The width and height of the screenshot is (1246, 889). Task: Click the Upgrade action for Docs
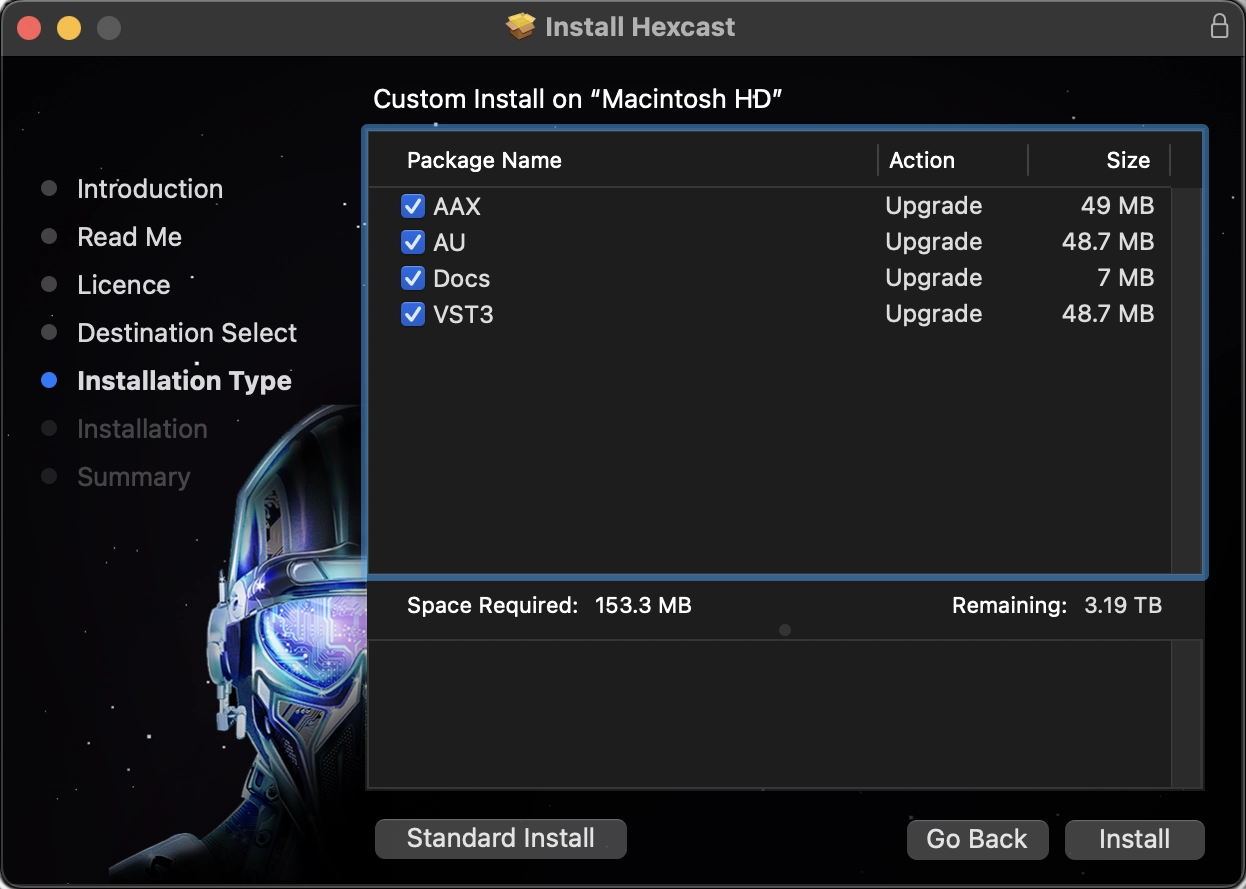point(933,278)
